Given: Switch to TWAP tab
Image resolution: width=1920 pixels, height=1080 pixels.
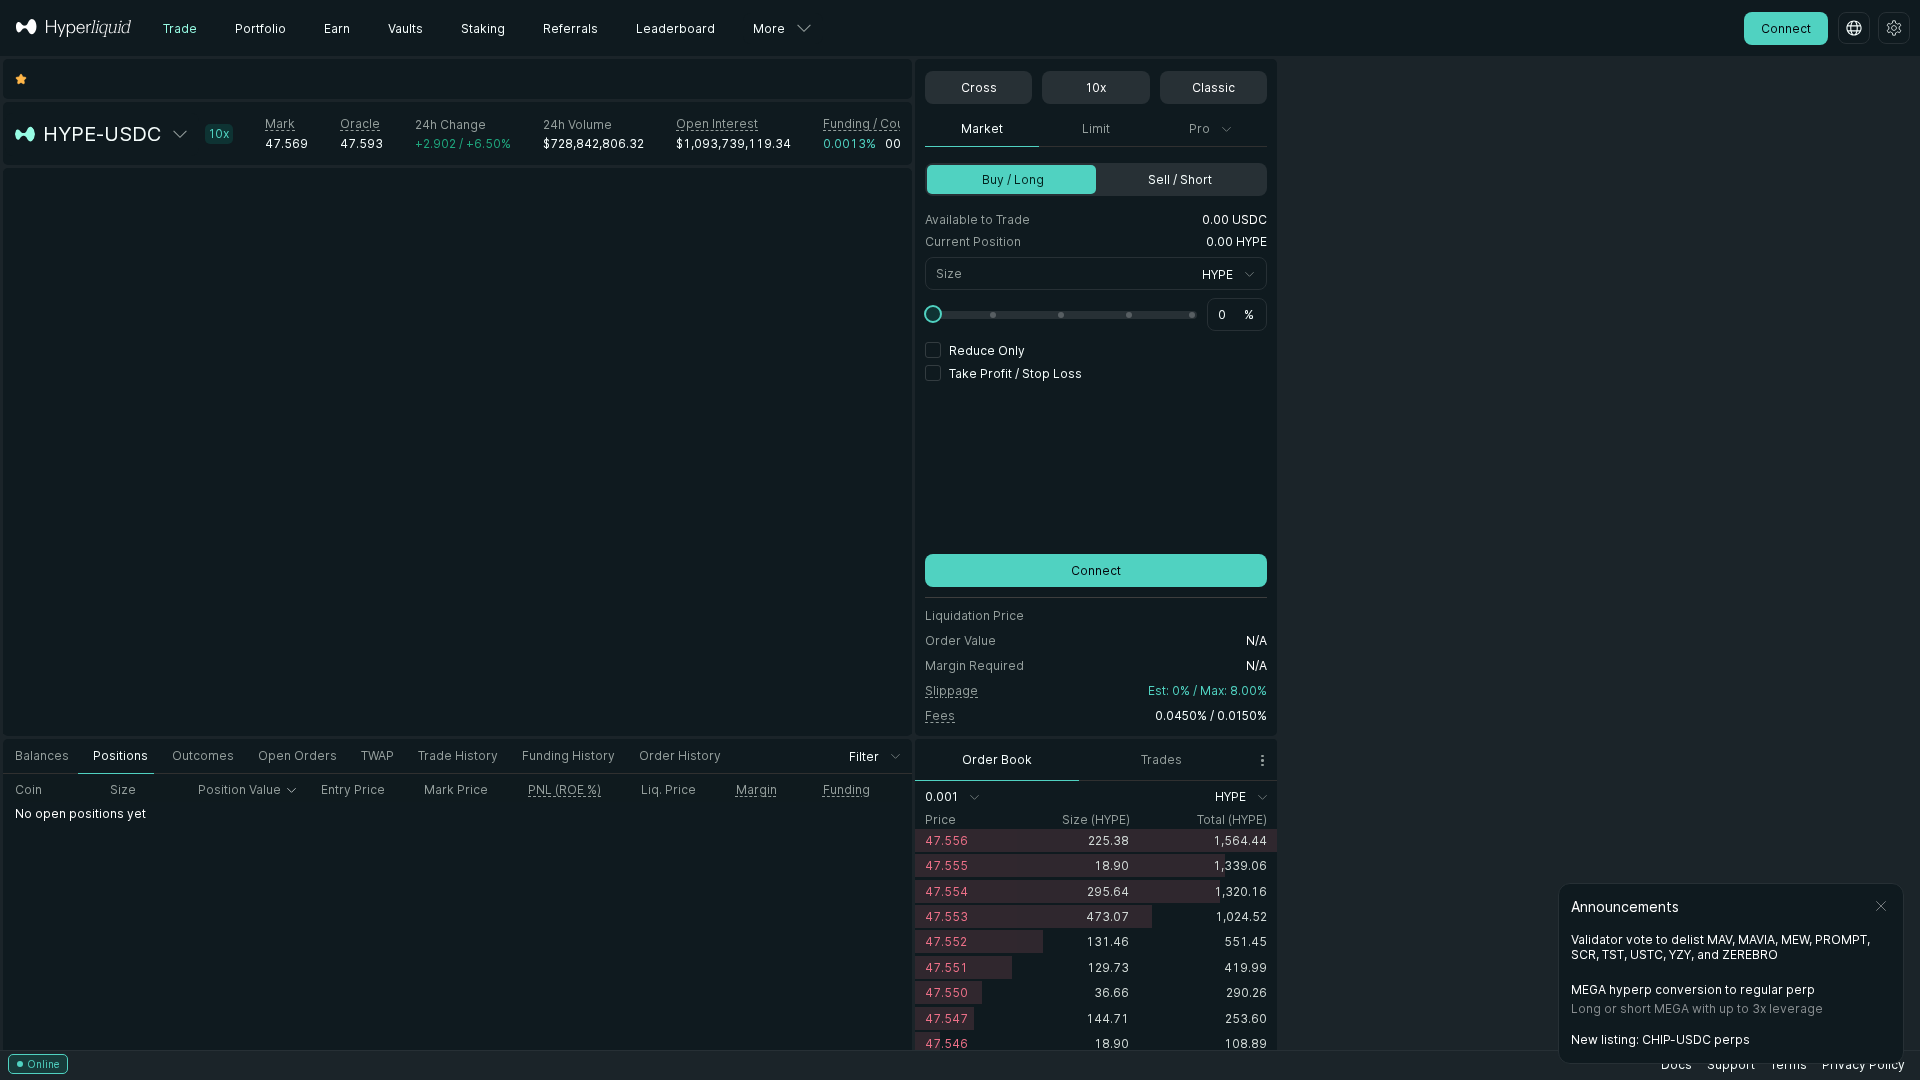Looking at the screenshot, I should 377,756.
